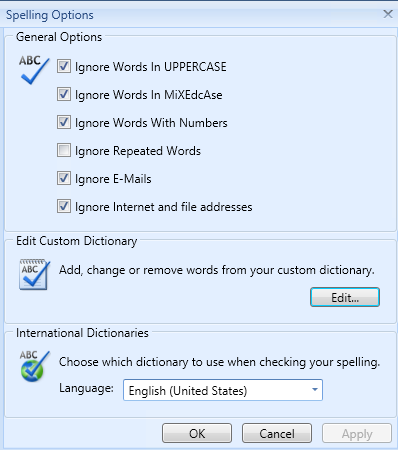Screen dimensions: 398x450
Task: Uncheck Ignore E-Mails option
Action: coord(64,178)
